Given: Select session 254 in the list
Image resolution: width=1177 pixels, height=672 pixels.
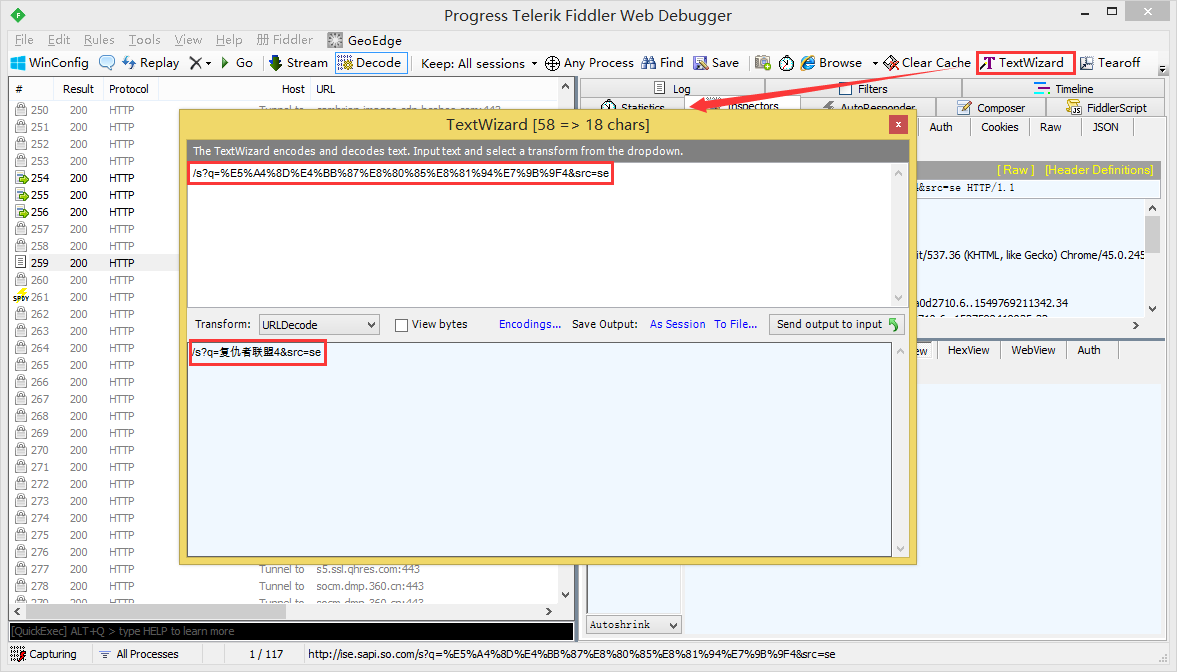Looking at the screenshot, I should 94,178.
